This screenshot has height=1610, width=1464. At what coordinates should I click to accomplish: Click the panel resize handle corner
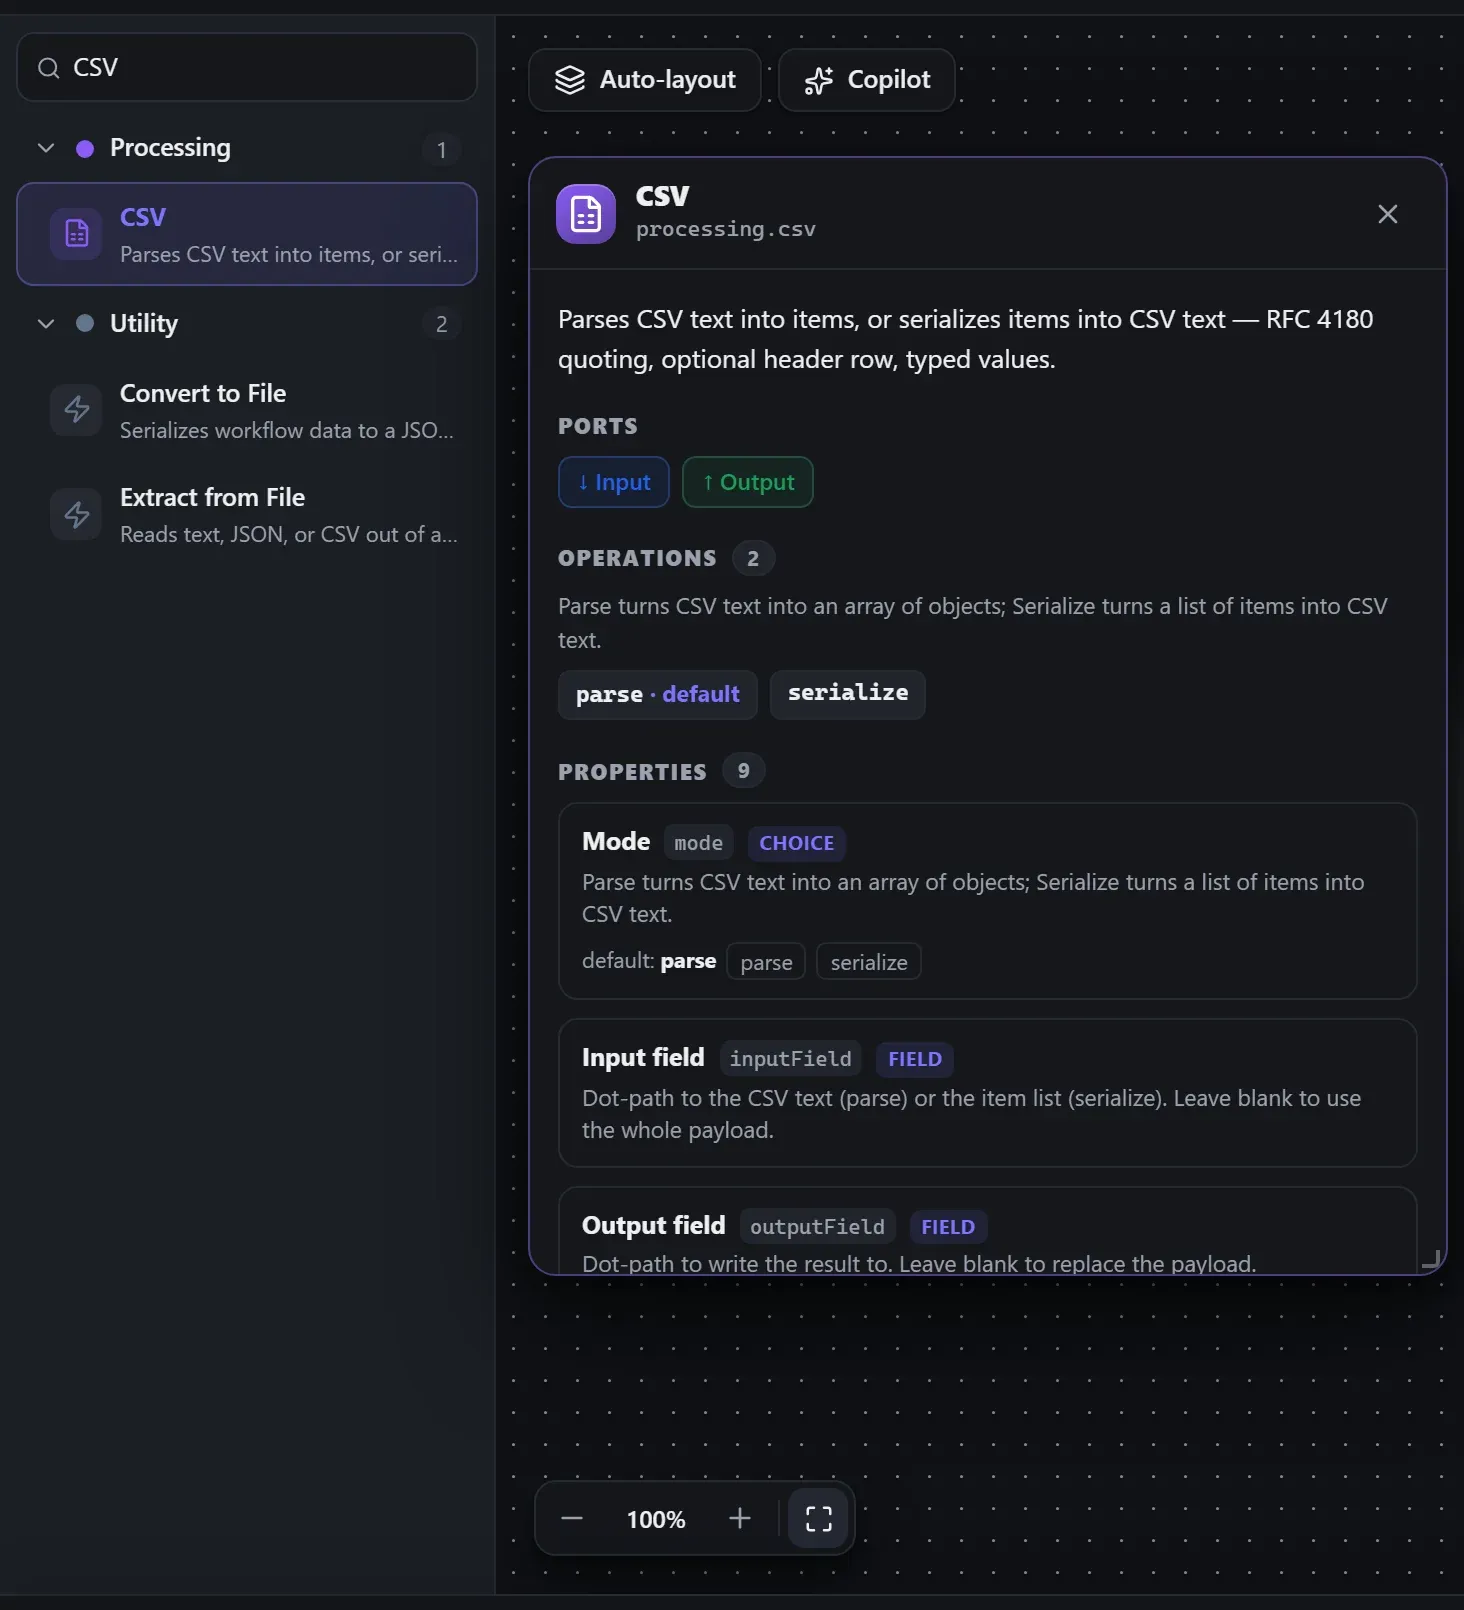coord(1432,1260)
